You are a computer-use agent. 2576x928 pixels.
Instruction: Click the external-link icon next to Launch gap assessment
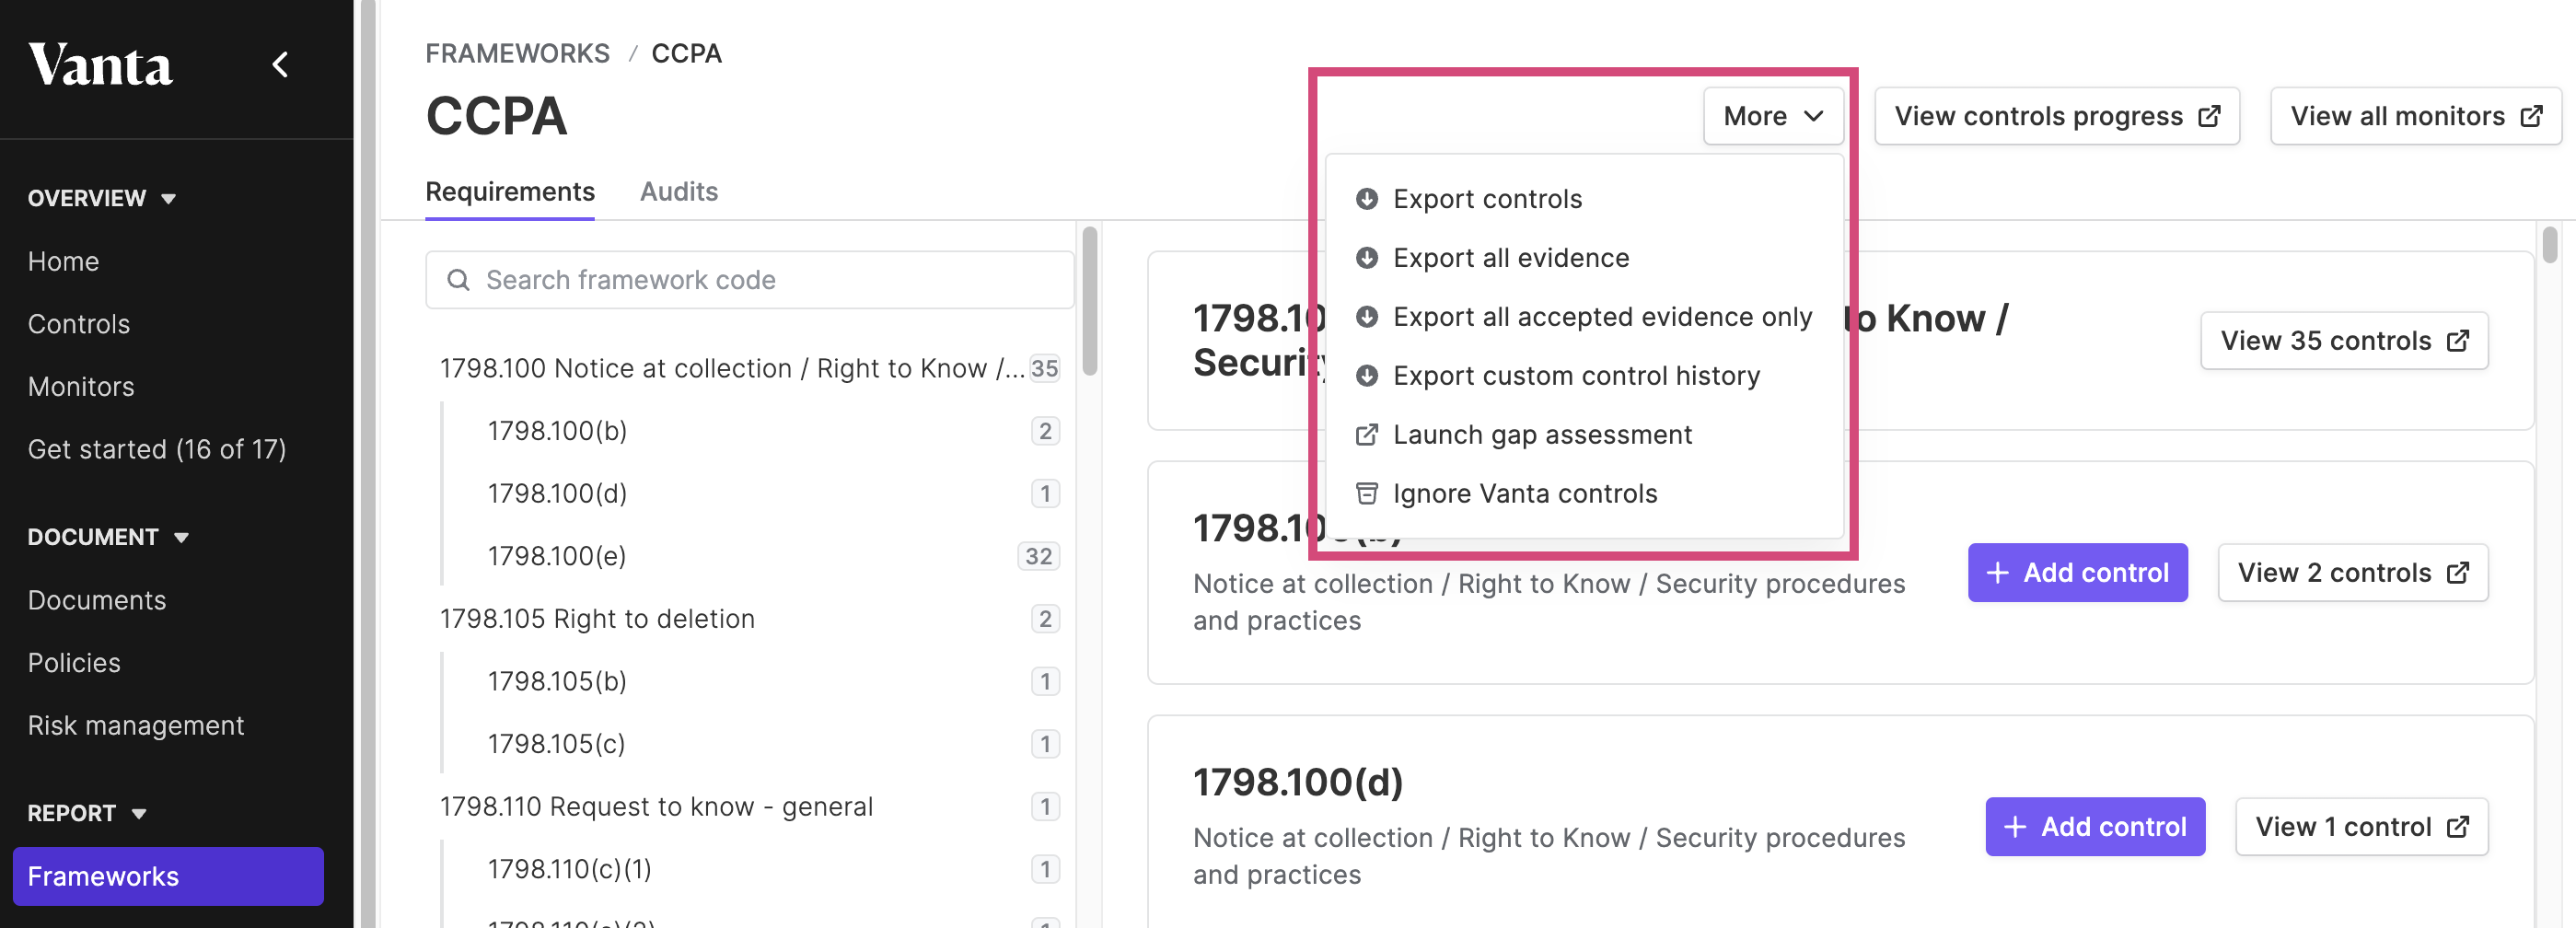[x=1366, y=434]
